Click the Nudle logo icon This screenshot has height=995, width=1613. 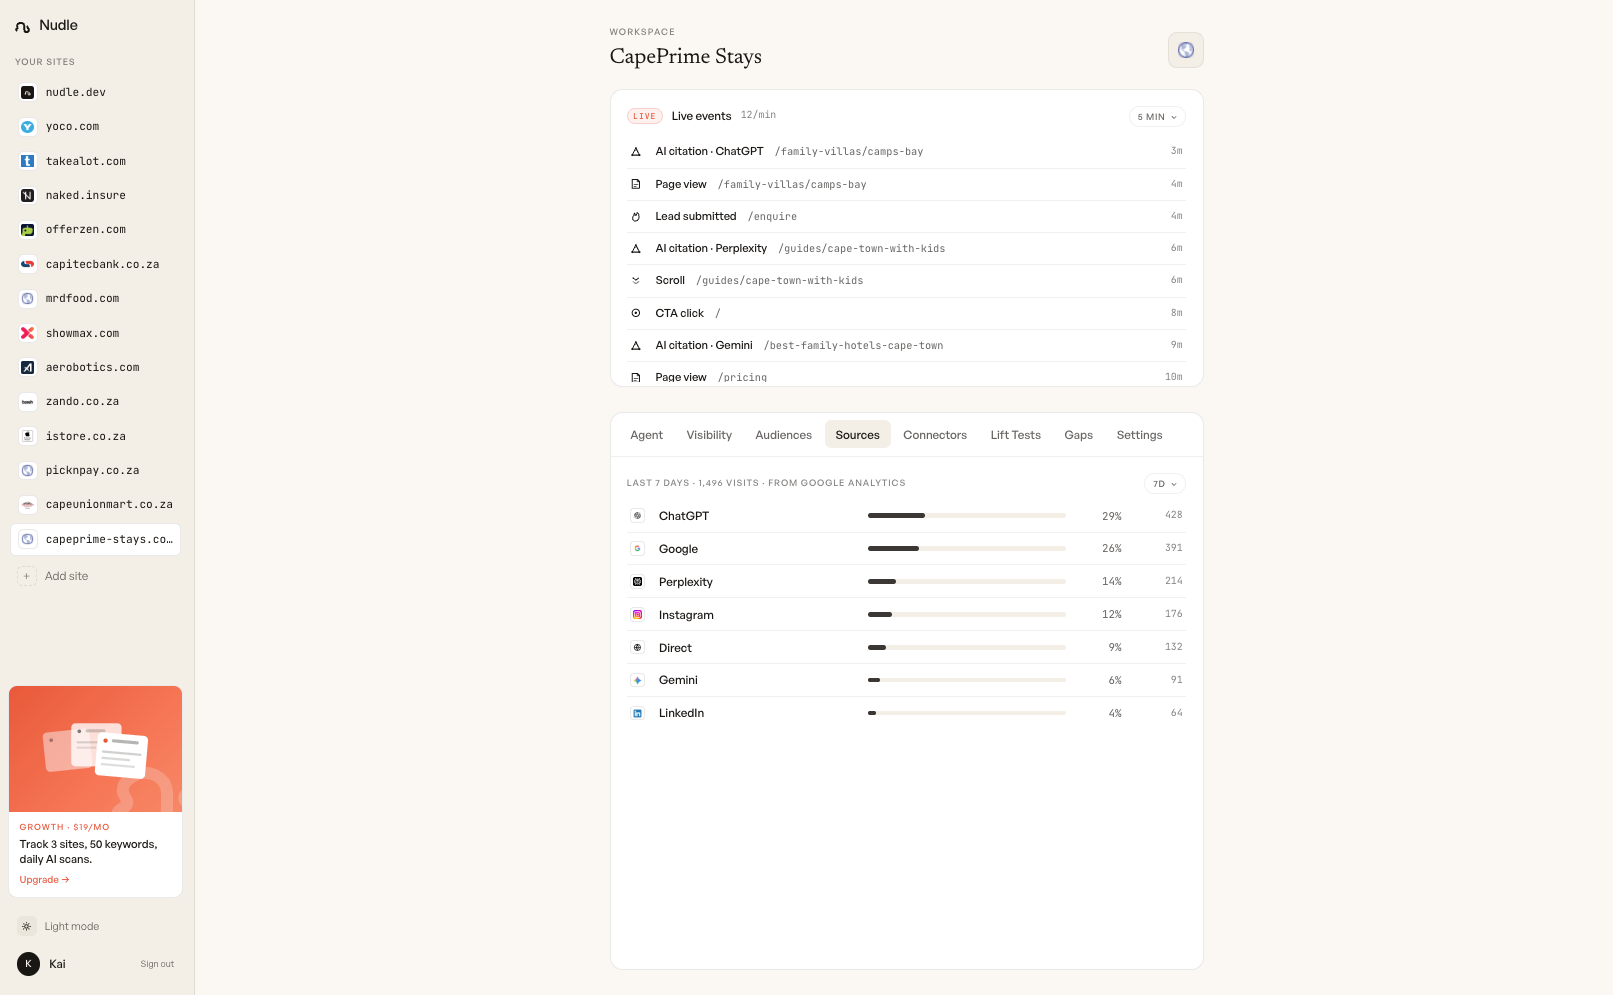[22, 27]
